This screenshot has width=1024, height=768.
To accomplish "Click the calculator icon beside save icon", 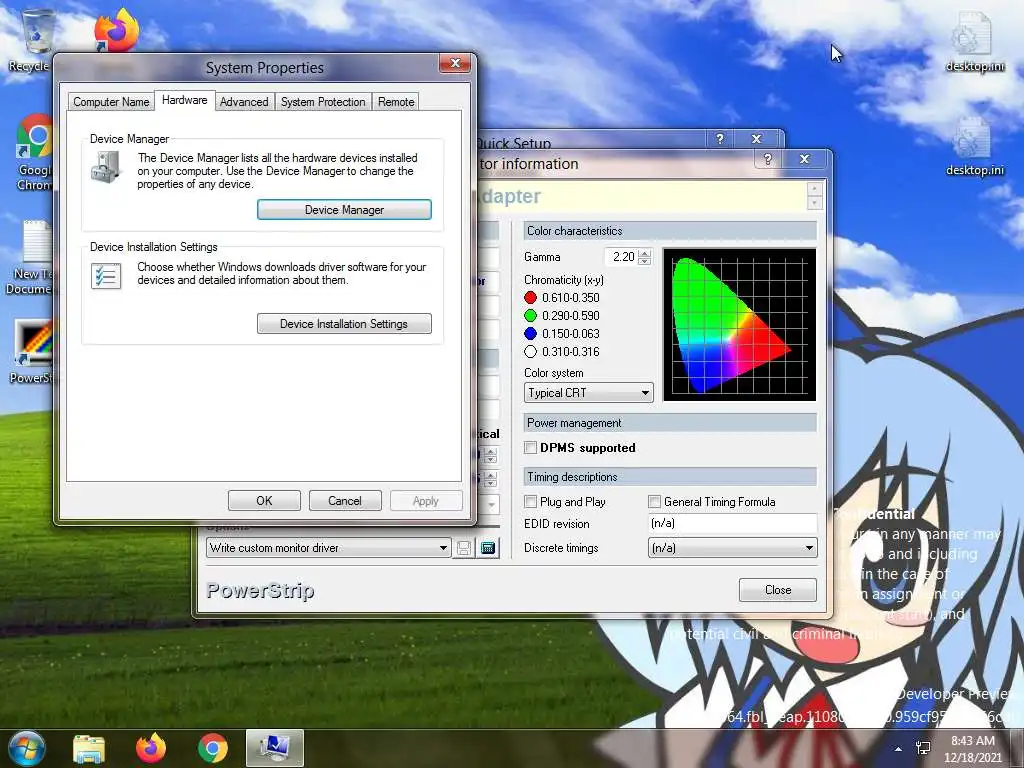I will pyautogui.click(x=488, y=548).
